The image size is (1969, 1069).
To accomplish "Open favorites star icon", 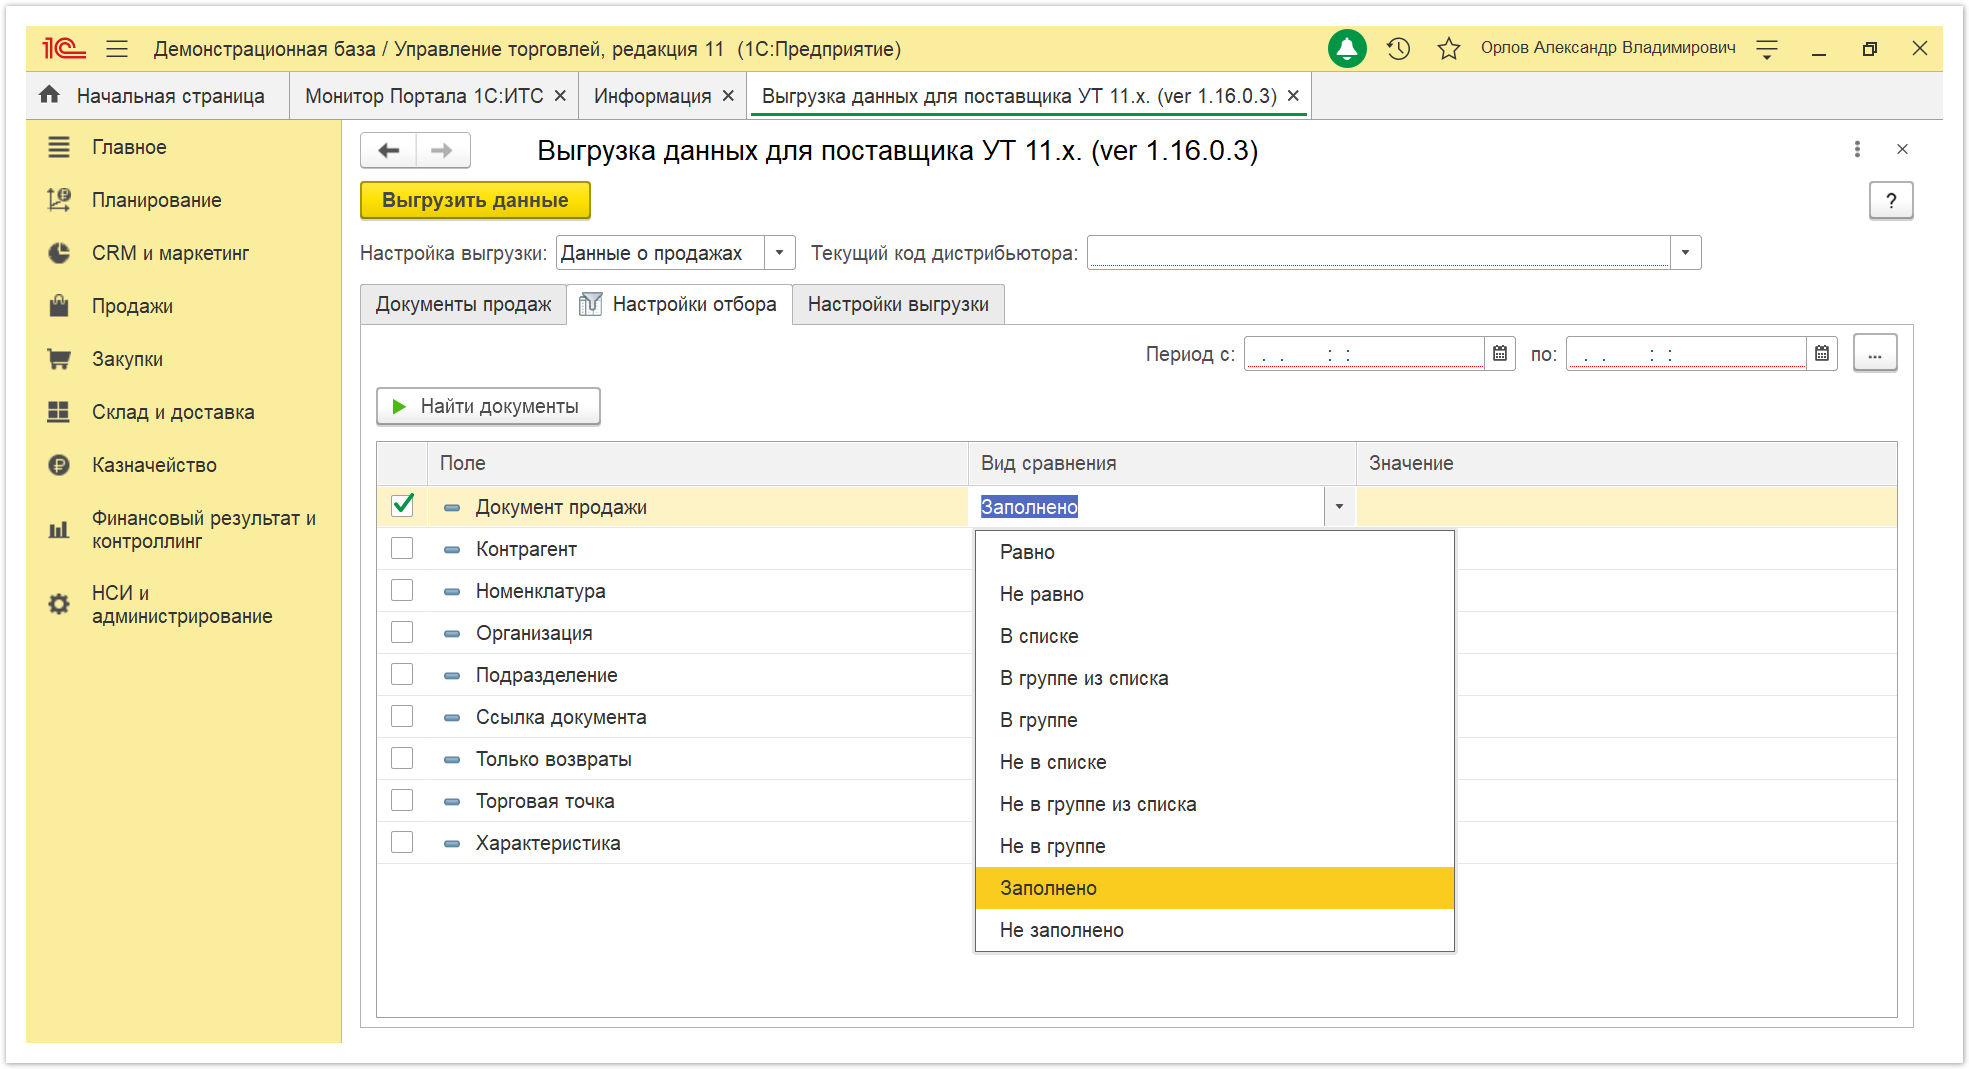I will coord(1448,48).
